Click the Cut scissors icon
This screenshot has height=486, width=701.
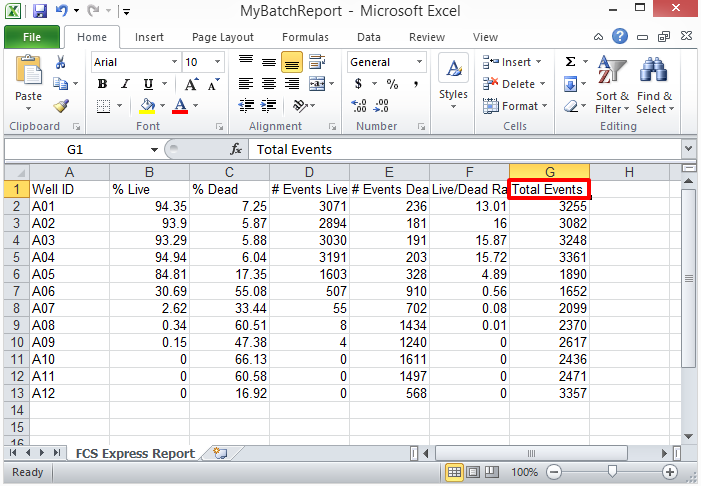tap(60, 62)
